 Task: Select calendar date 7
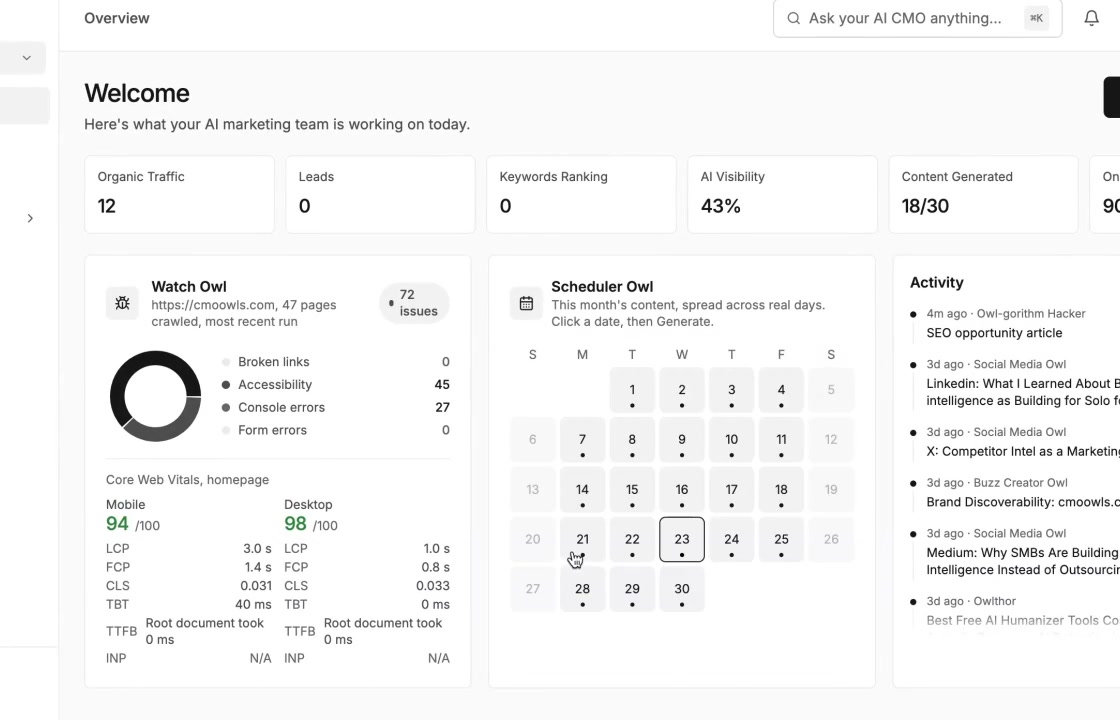click(x=582, y=440)
